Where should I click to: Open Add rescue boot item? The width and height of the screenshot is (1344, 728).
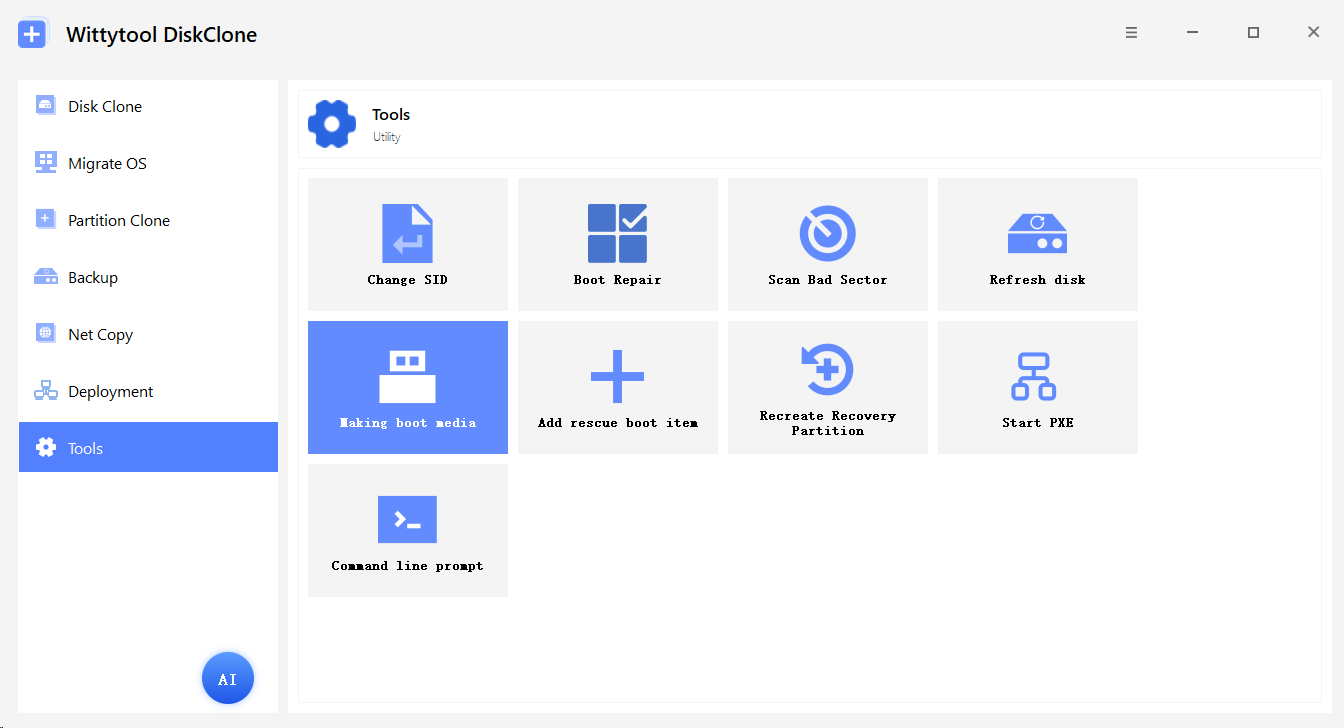618,387
